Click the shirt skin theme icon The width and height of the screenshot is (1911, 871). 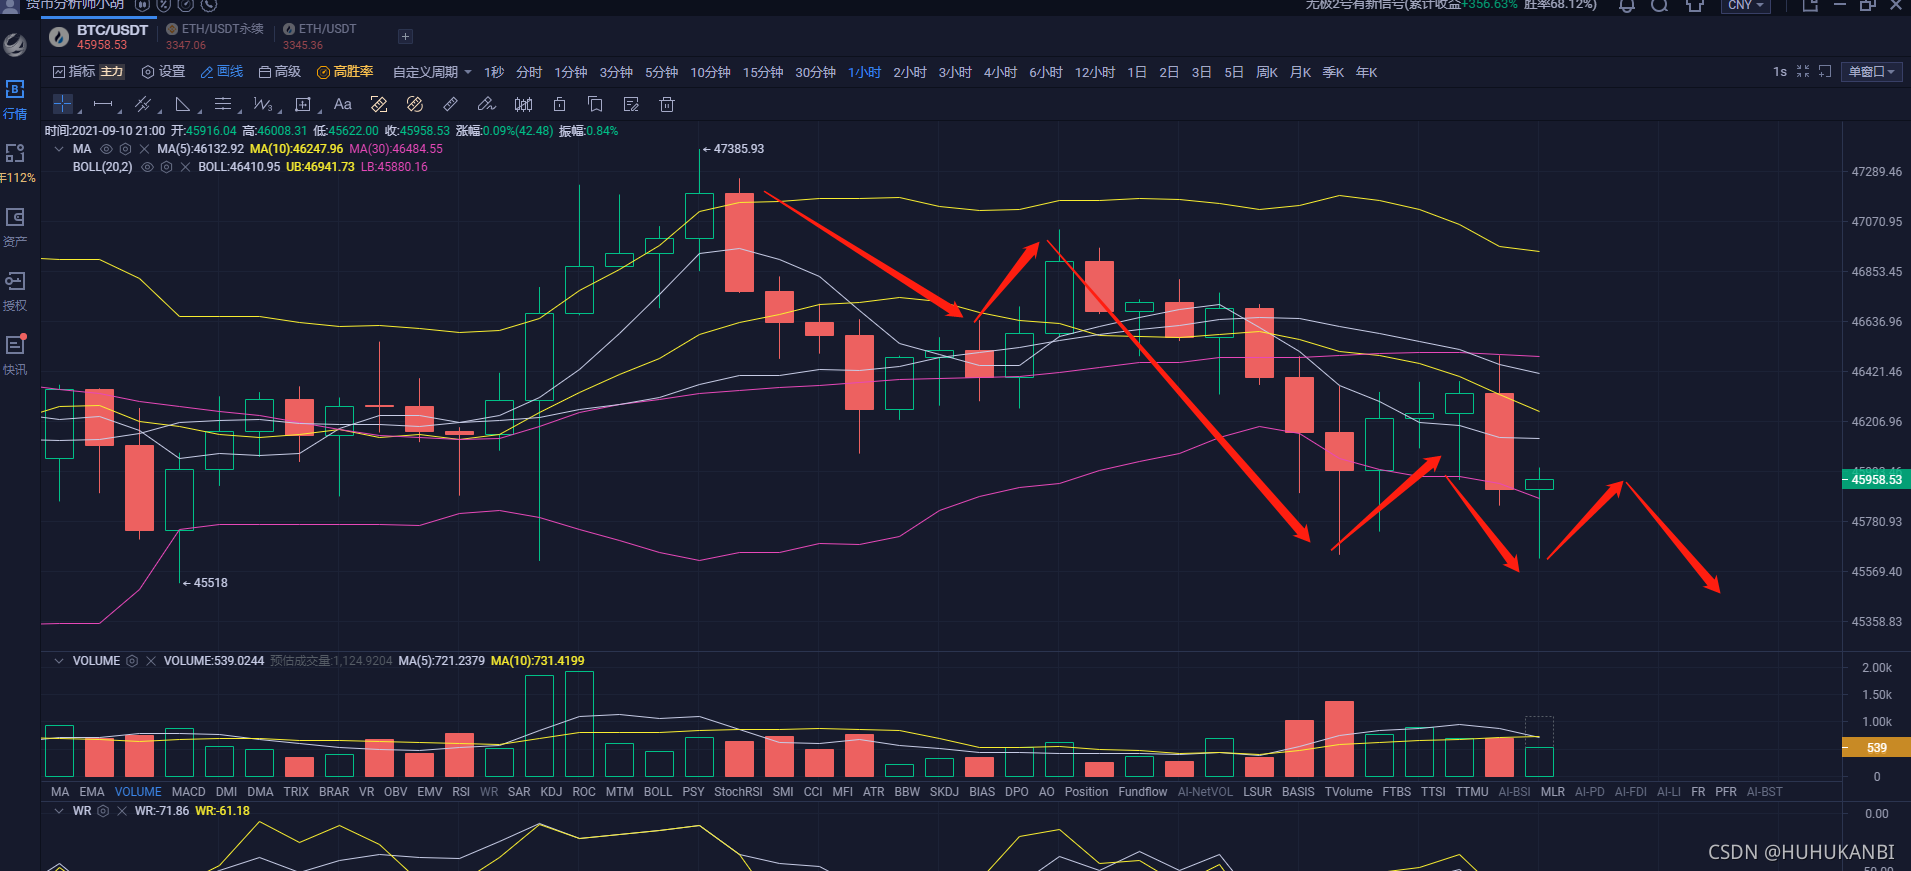point(1694,6)
